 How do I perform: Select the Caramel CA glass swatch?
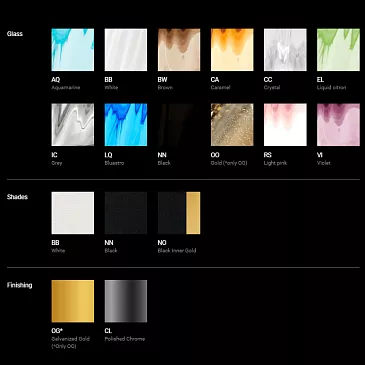click(x=232, y=50)
